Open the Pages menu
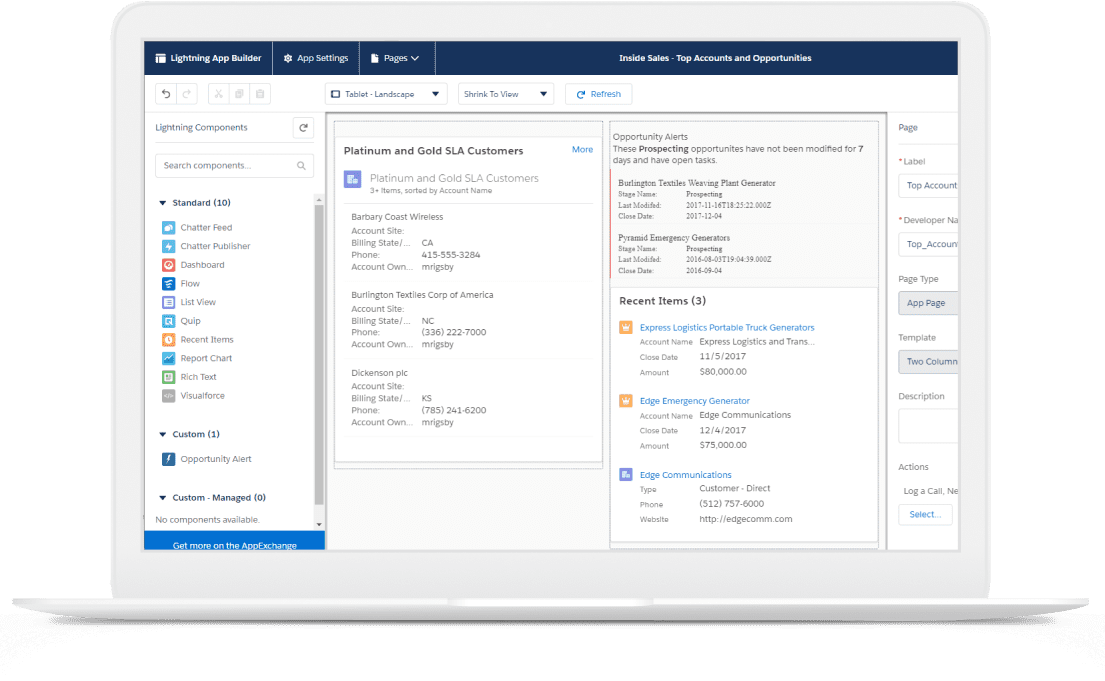Viewport: 1105px width, 681px height. (x=395, y=58)
